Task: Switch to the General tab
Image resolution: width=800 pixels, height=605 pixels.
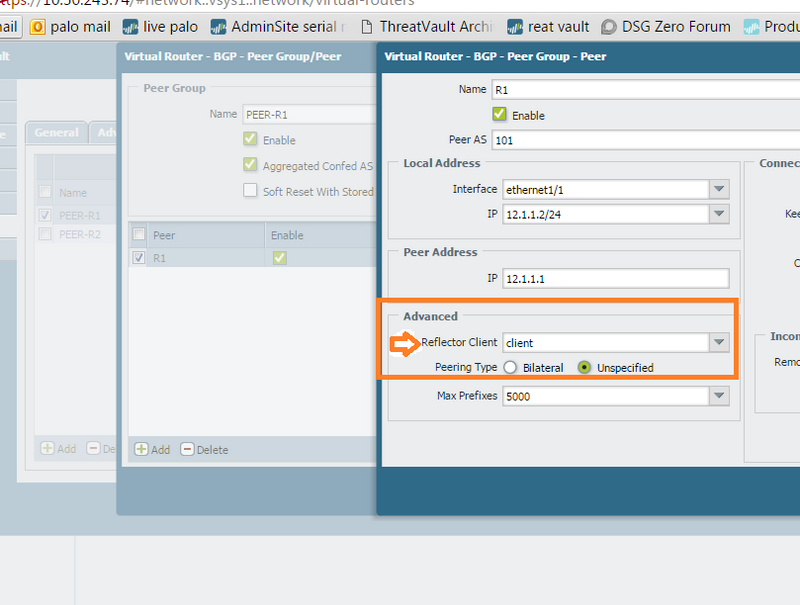Action: (57, 133)
